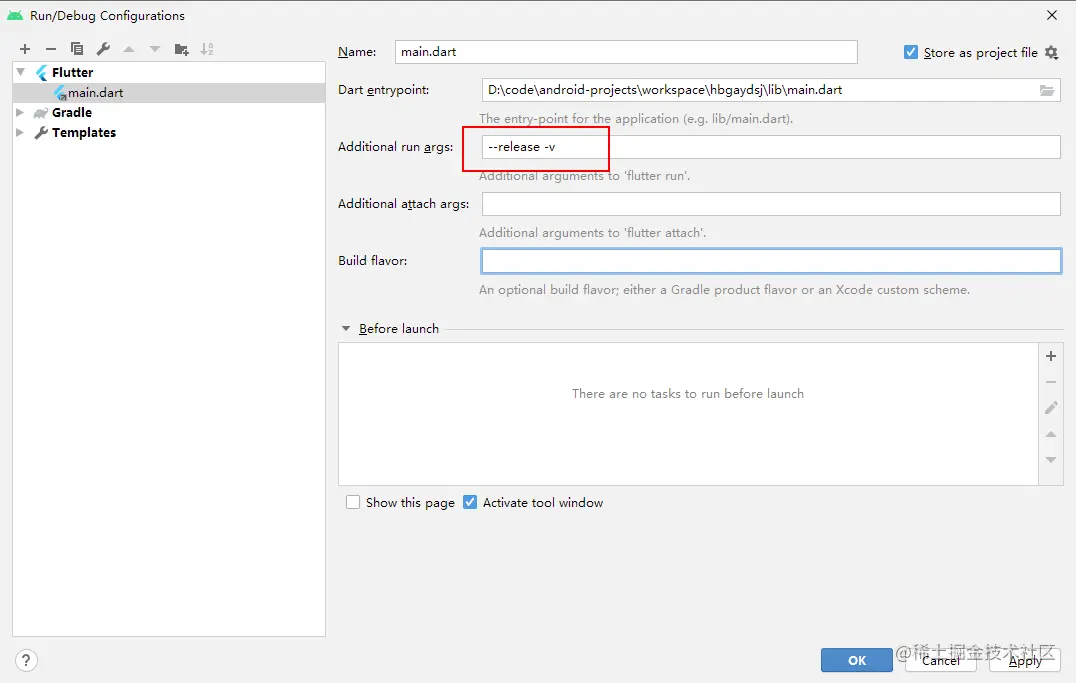Click 'There are no tasks to run before launch' text
Image resolution: width=1076 pixels, height=683 pixels.
(x=688, y=394)
